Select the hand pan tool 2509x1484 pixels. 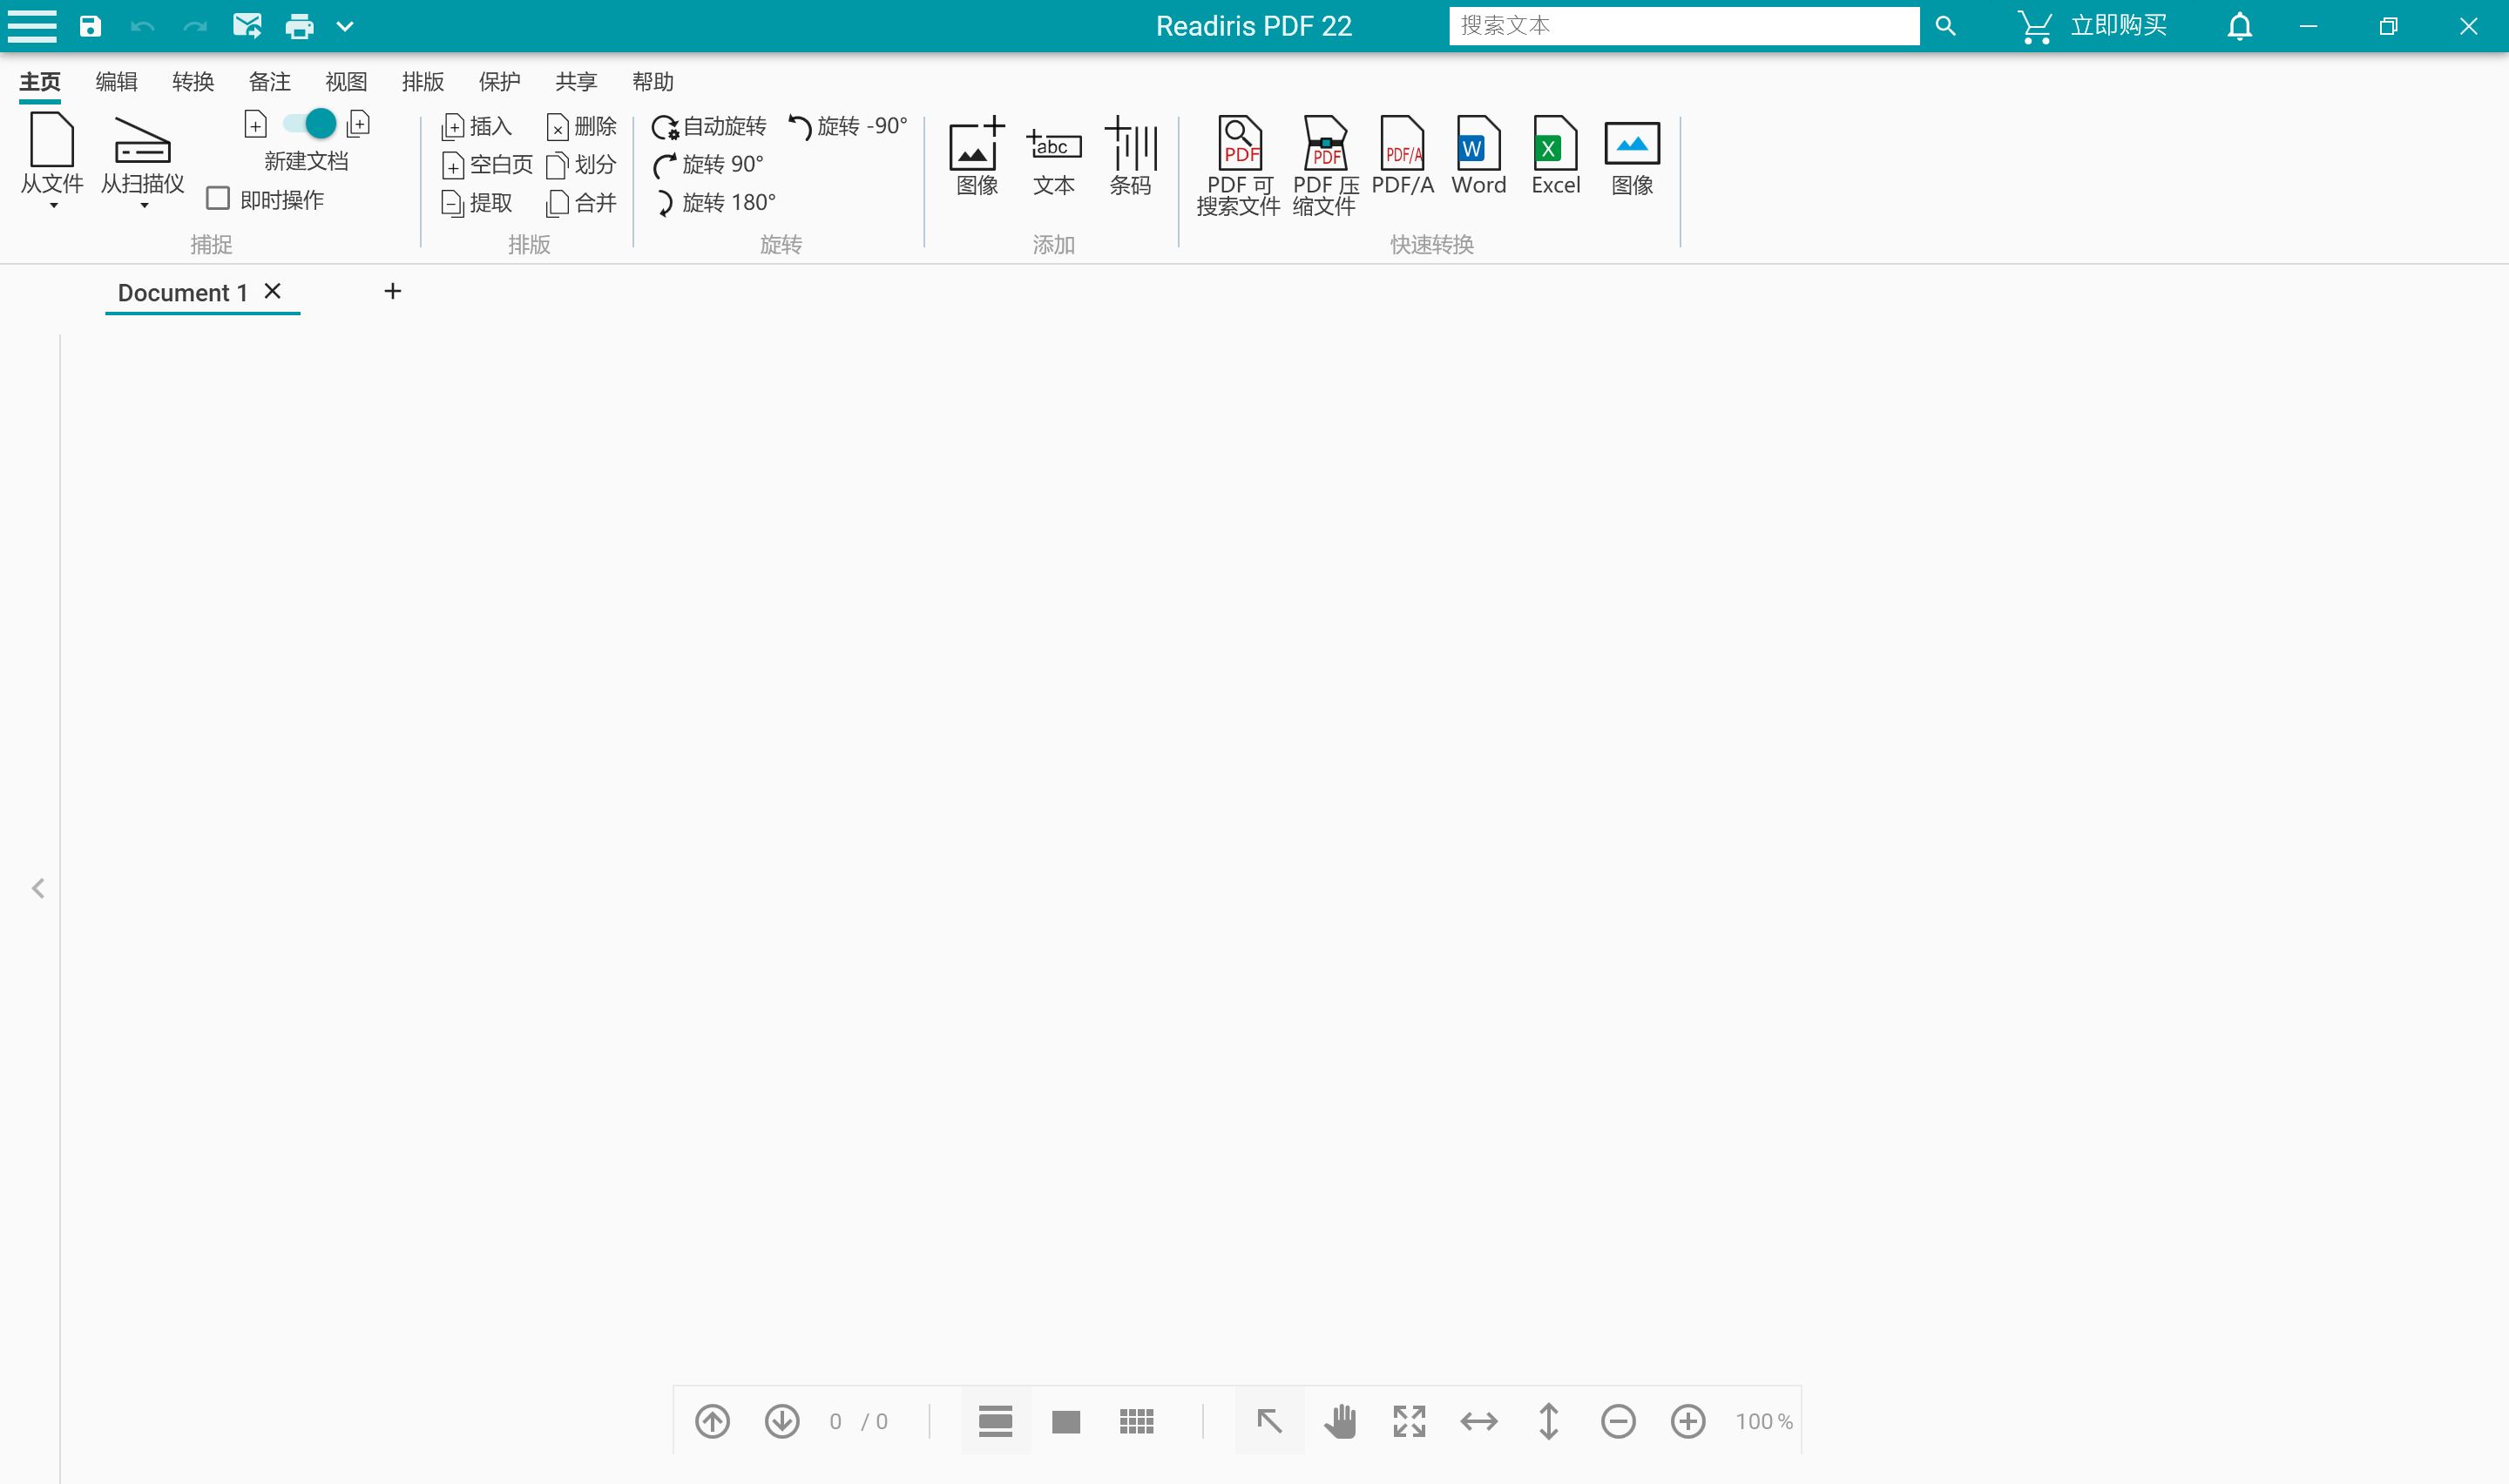[1340, 1420]
